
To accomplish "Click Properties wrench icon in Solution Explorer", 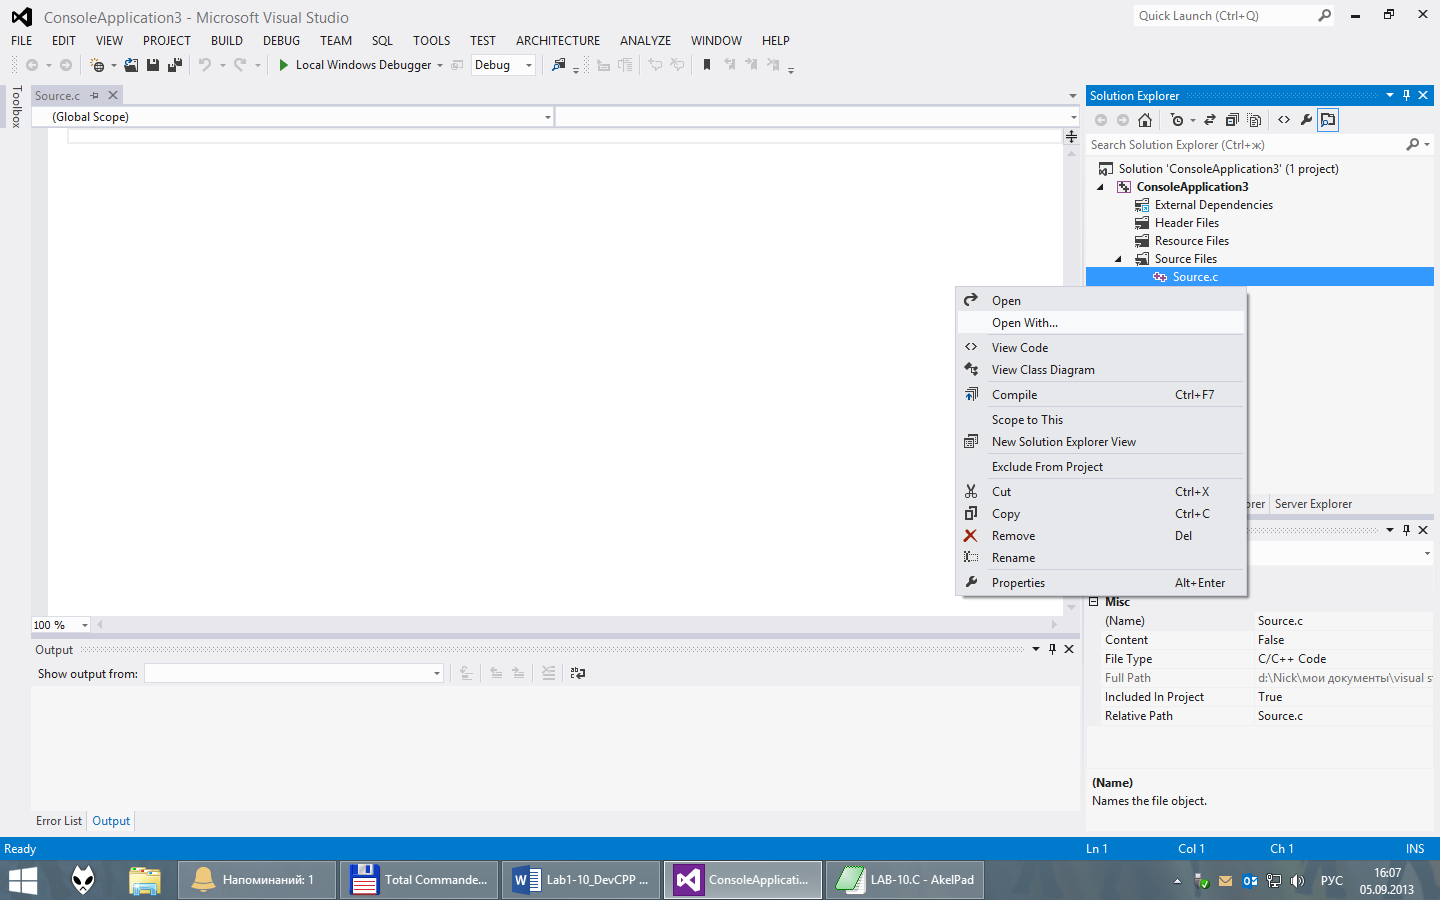I will (1306, 120).
